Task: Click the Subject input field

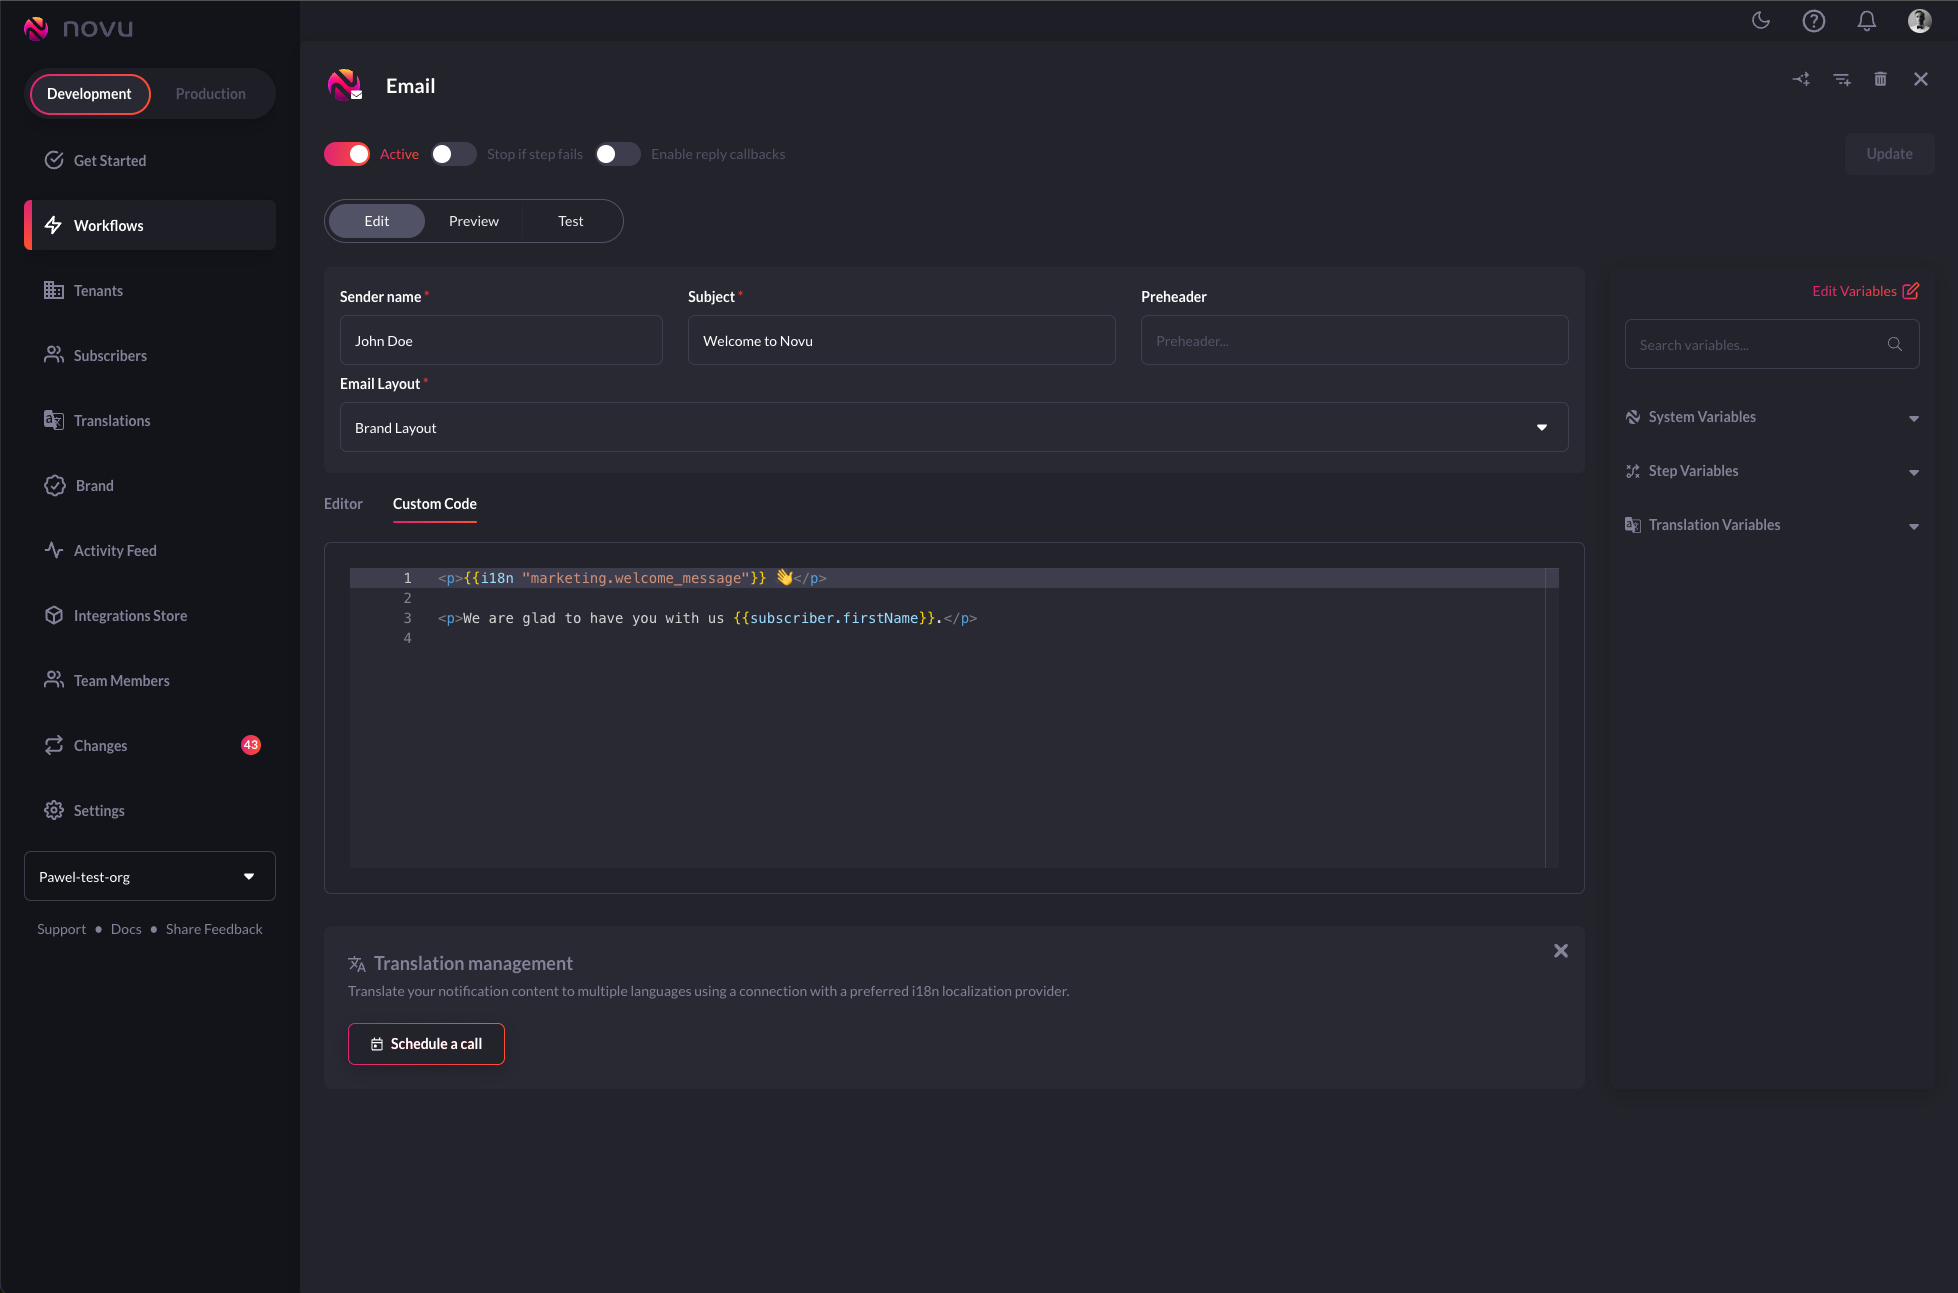Action: pos(901,341)
